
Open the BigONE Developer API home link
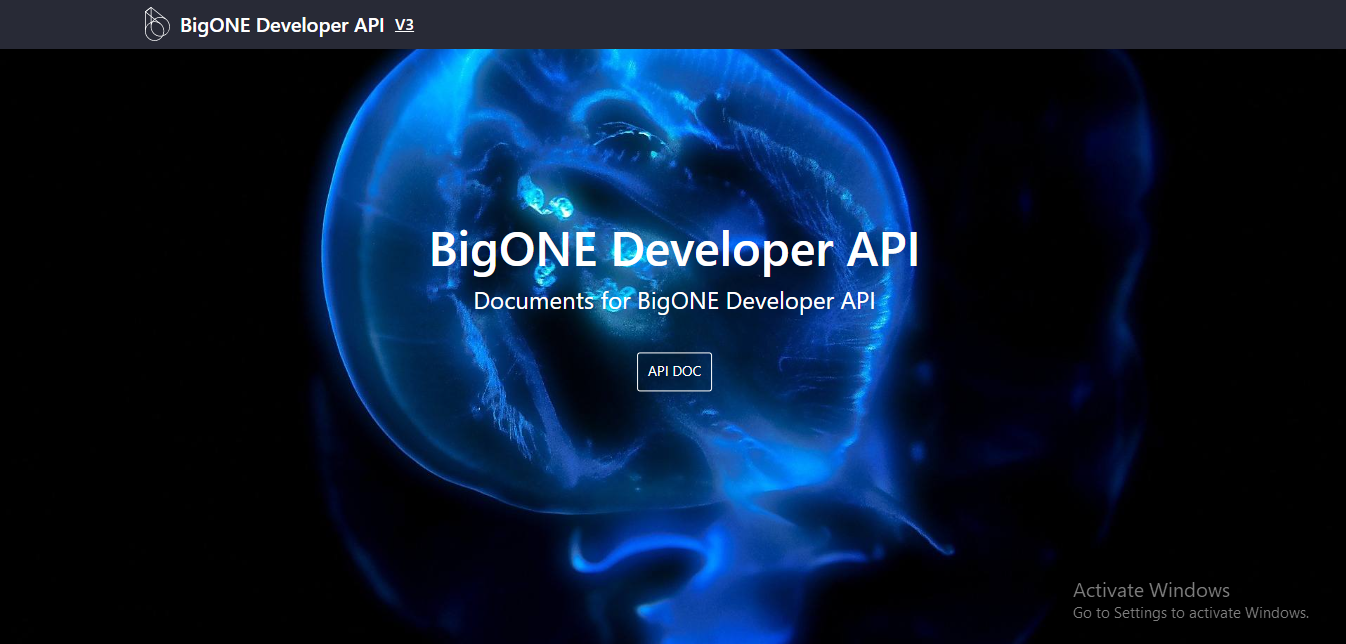tap(282, 25)
